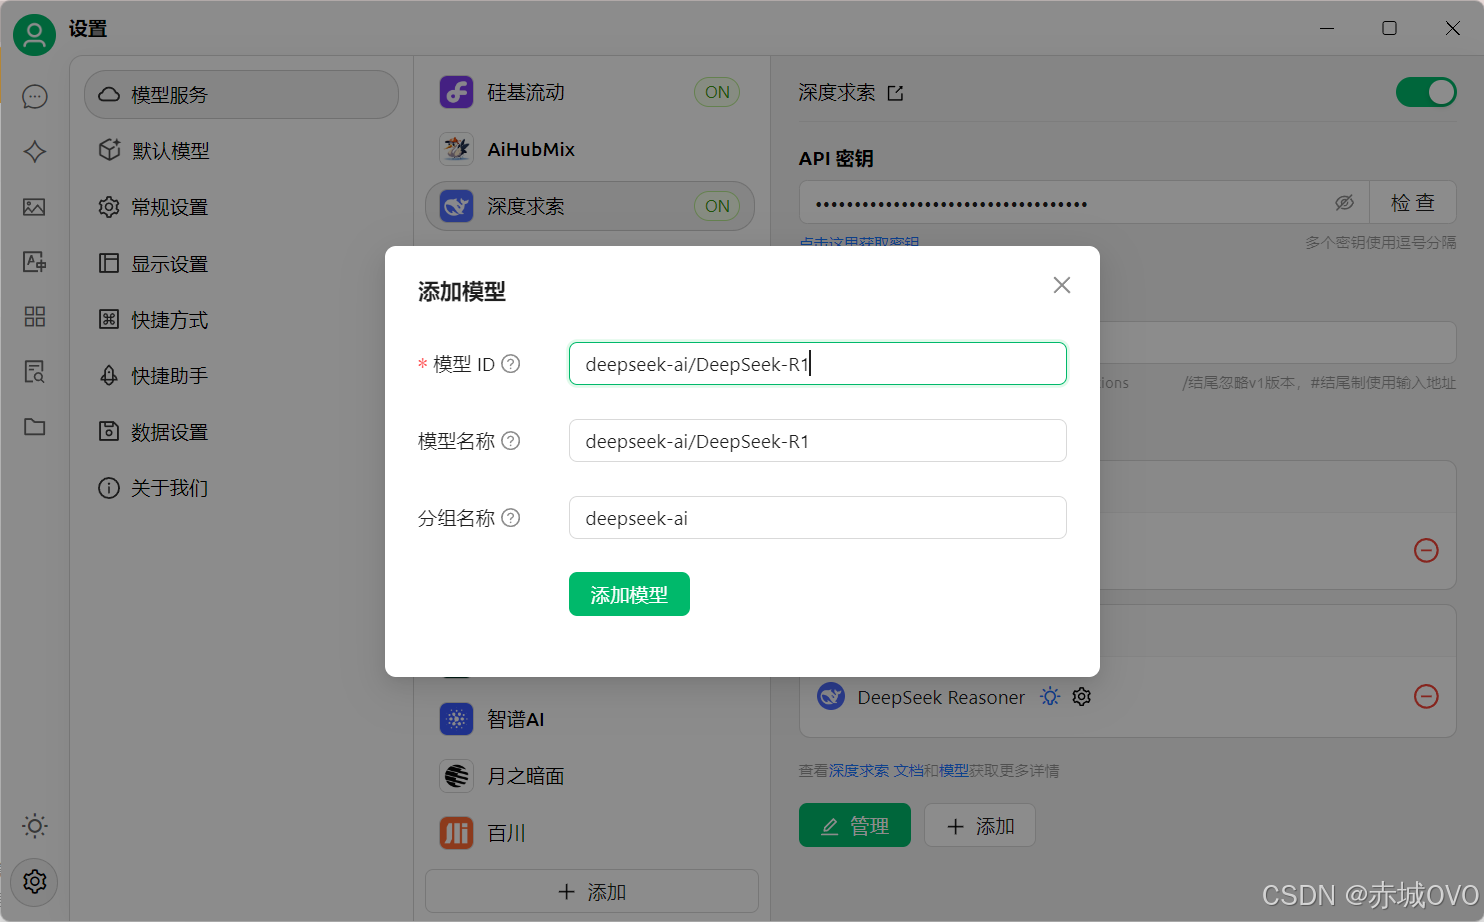
Task: Select 常规设置 settings menu
Action: (241, 207)
